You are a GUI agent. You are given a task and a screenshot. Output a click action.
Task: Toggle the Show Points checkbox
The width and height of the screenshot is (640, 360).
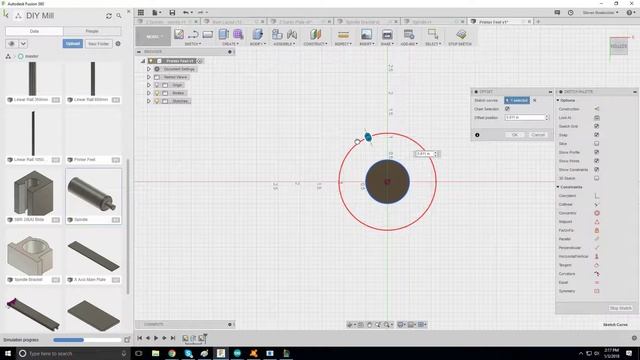pos(596,161)
